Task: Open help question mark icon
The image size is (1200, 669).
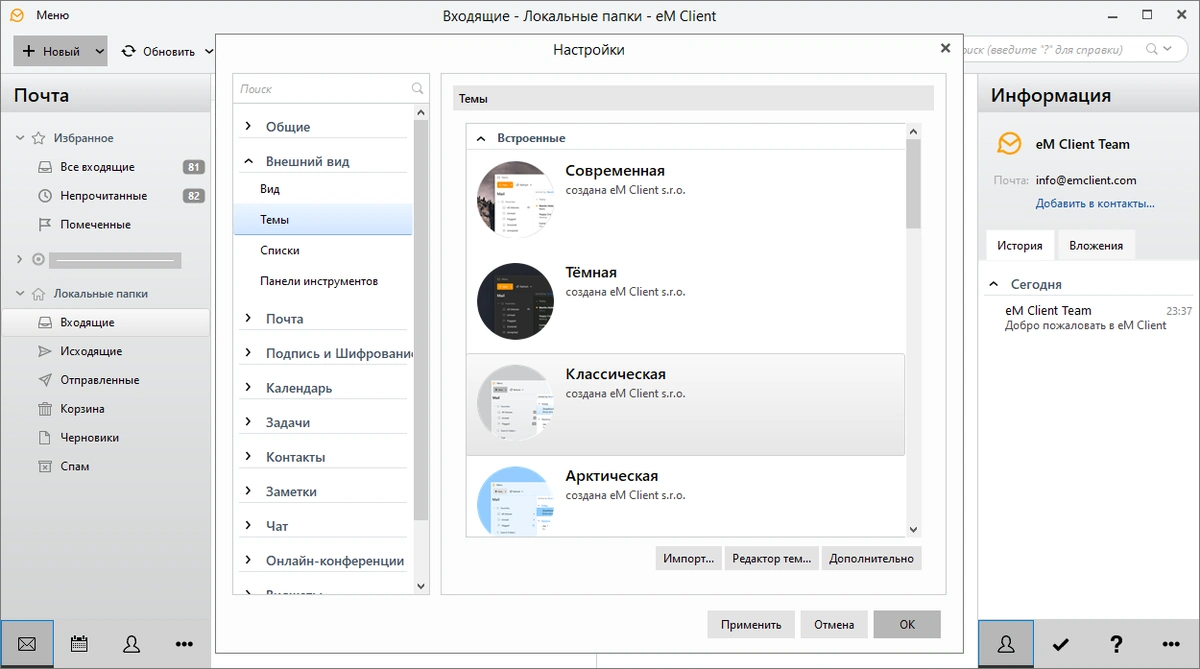Action: 1117,645
